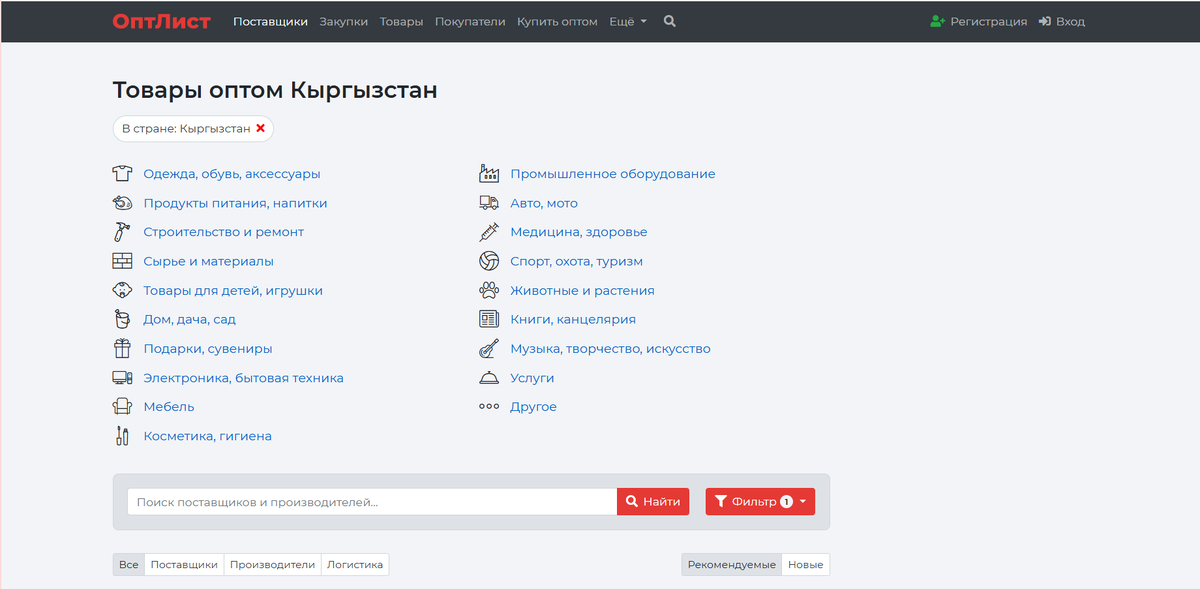
Task: Click the factory icon for industrial equipment
Action: (489, 174)
